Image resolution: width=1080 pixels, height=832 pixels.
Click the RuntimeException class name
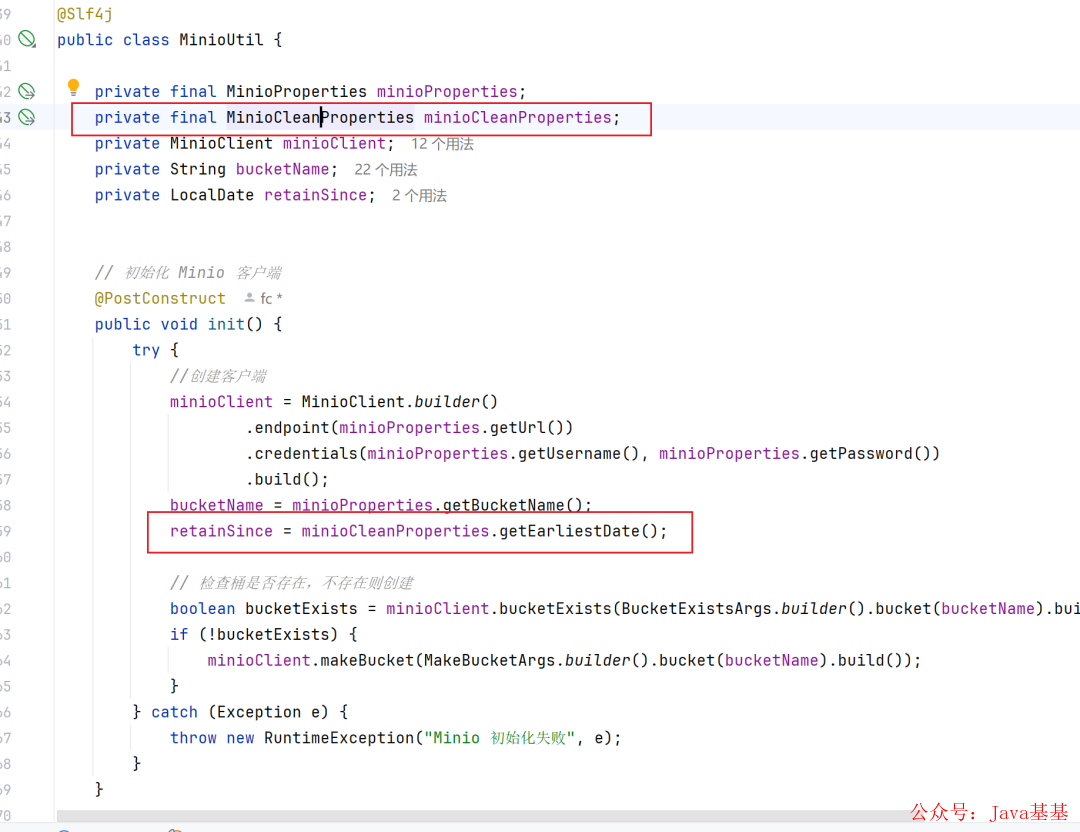pyautogui.click(x=339, y=738)
